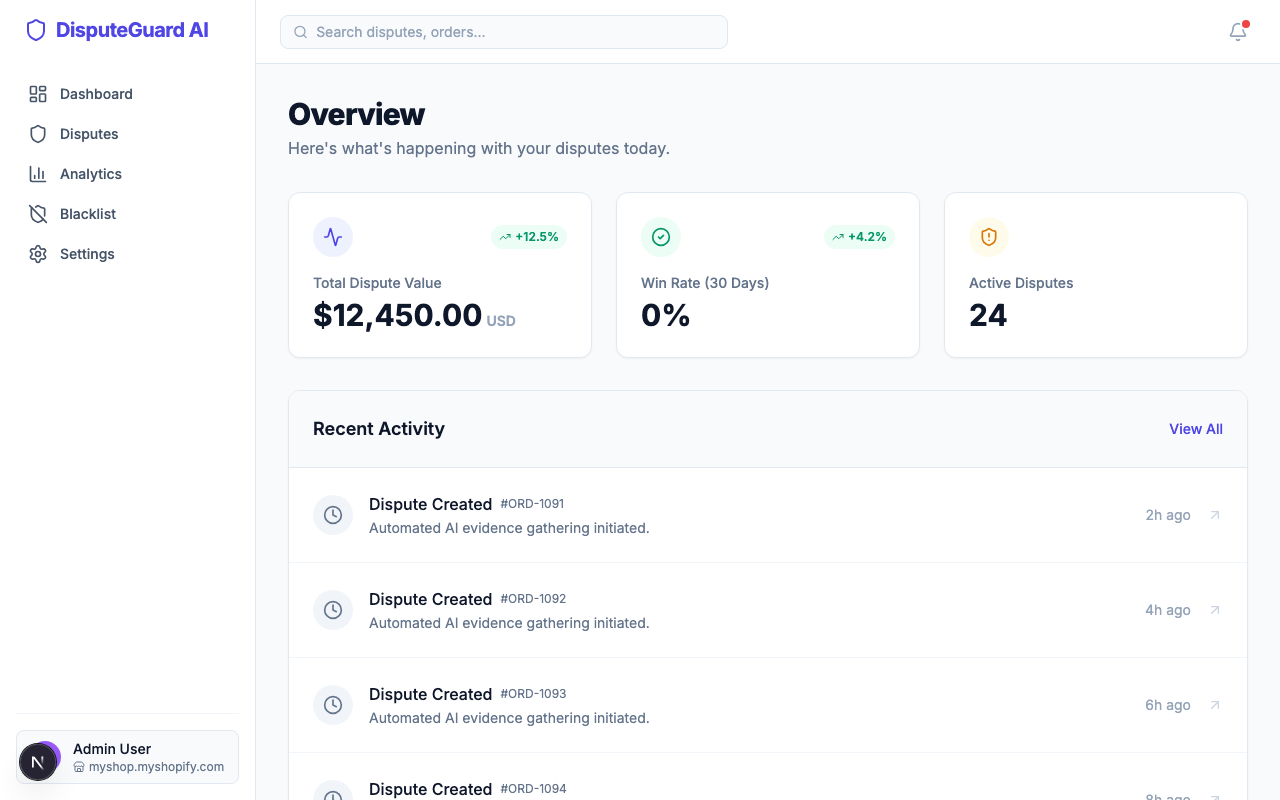Select the Blacklist icon in the sidebar
This screenshot has width=1280, height=800.
click(38, 214)
